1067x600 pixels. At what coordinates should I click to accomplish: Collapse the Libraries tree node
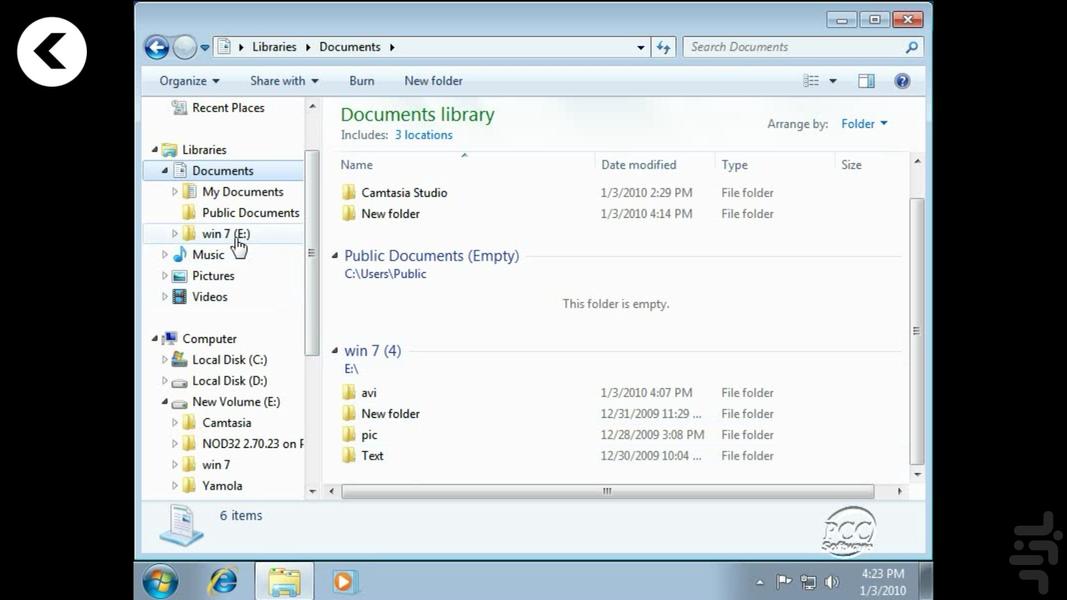click(153, 149)
